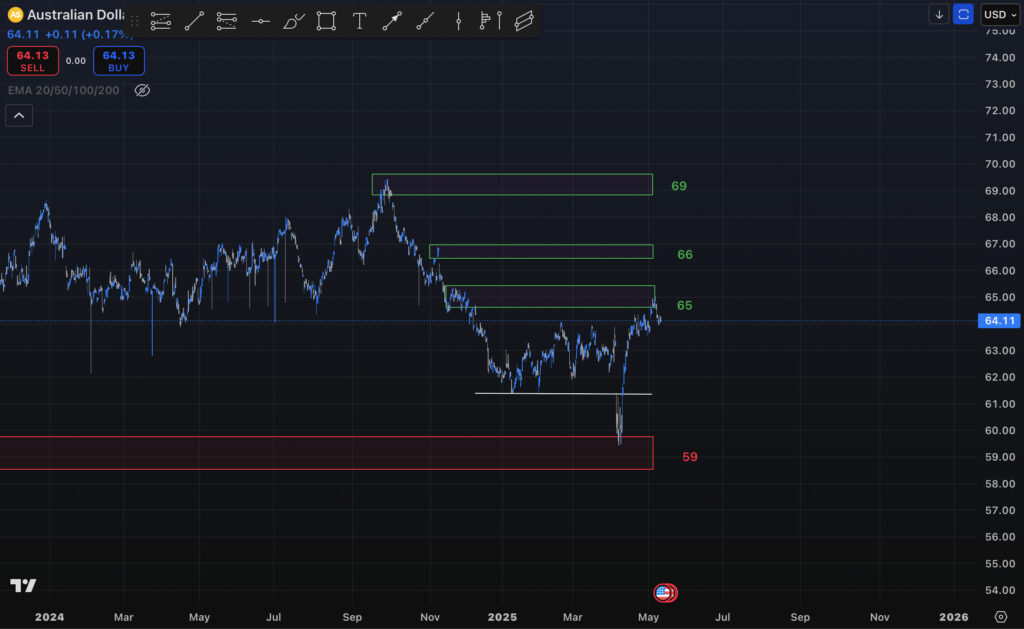This screenshot has width=1024, height=629.
Task: Click the SELL button at 64.13
Action: [x=33, y=61]
